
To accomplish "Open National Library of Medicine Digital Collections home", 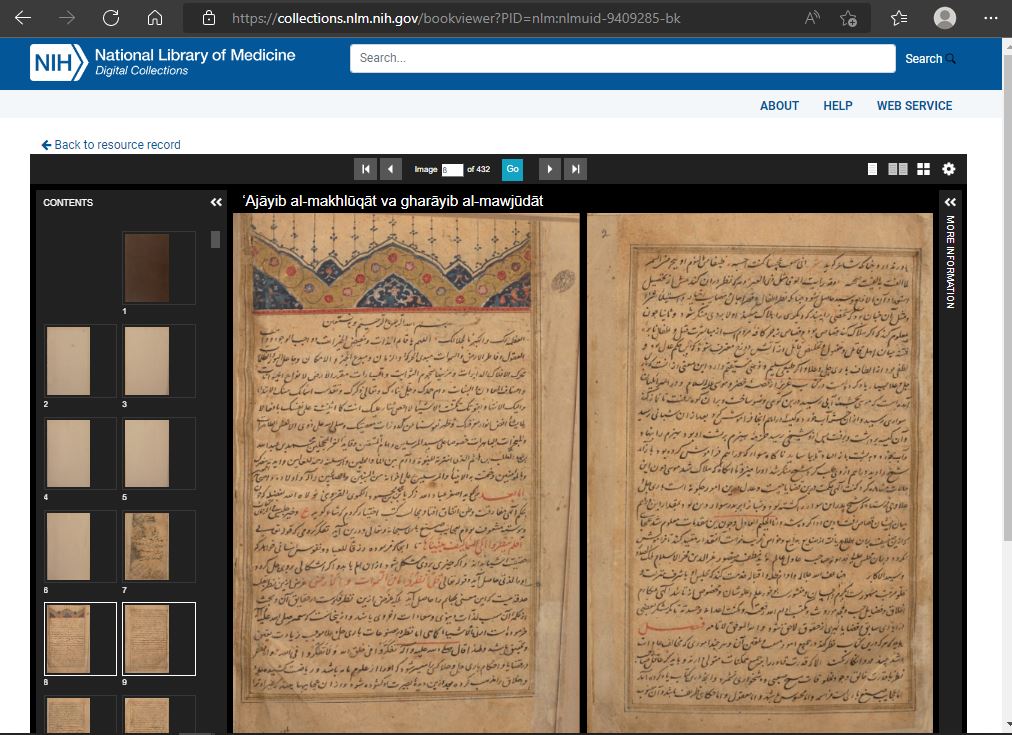I will [x=195, y=62].
